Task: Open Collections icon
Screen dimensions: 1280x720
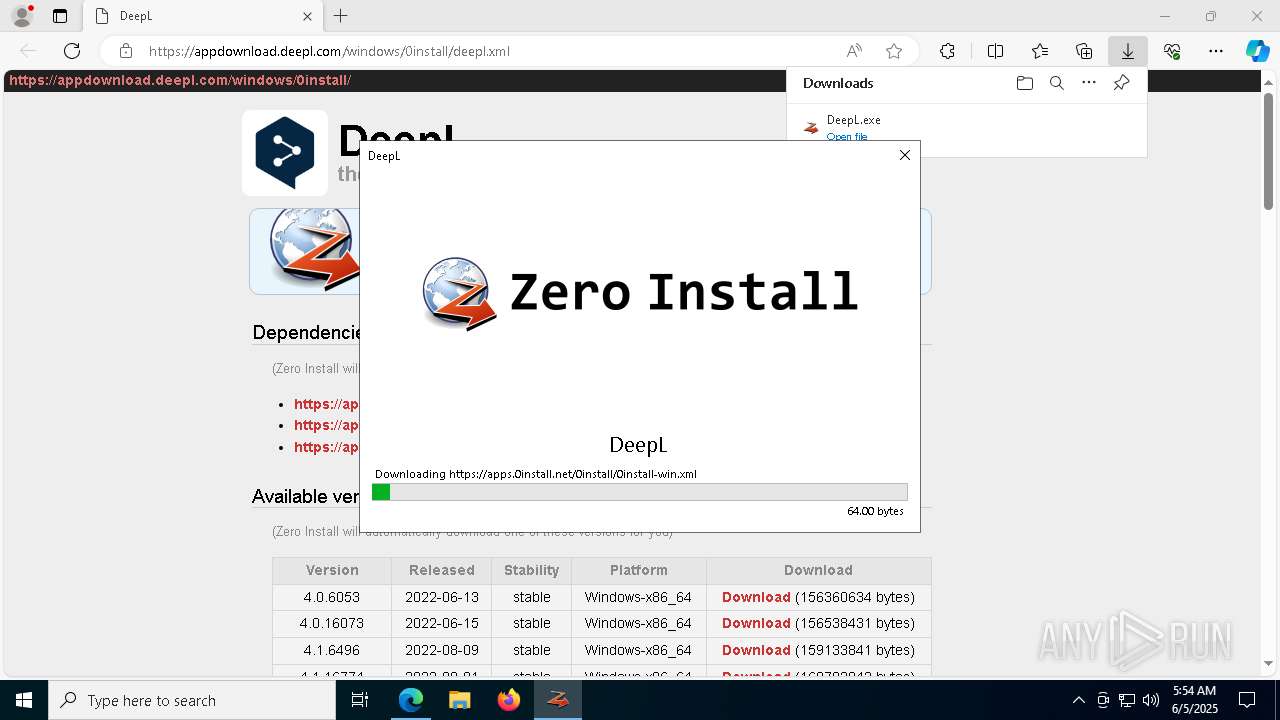Action: click(1084, 51)
